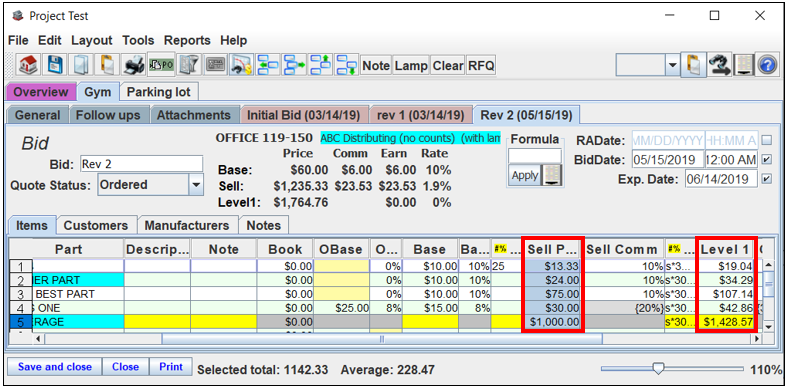This screenshot has height=389, width=786.
Task: Click the BidDate field 05/15/2019
Action: pyautogui.click(x=668, y=160)
